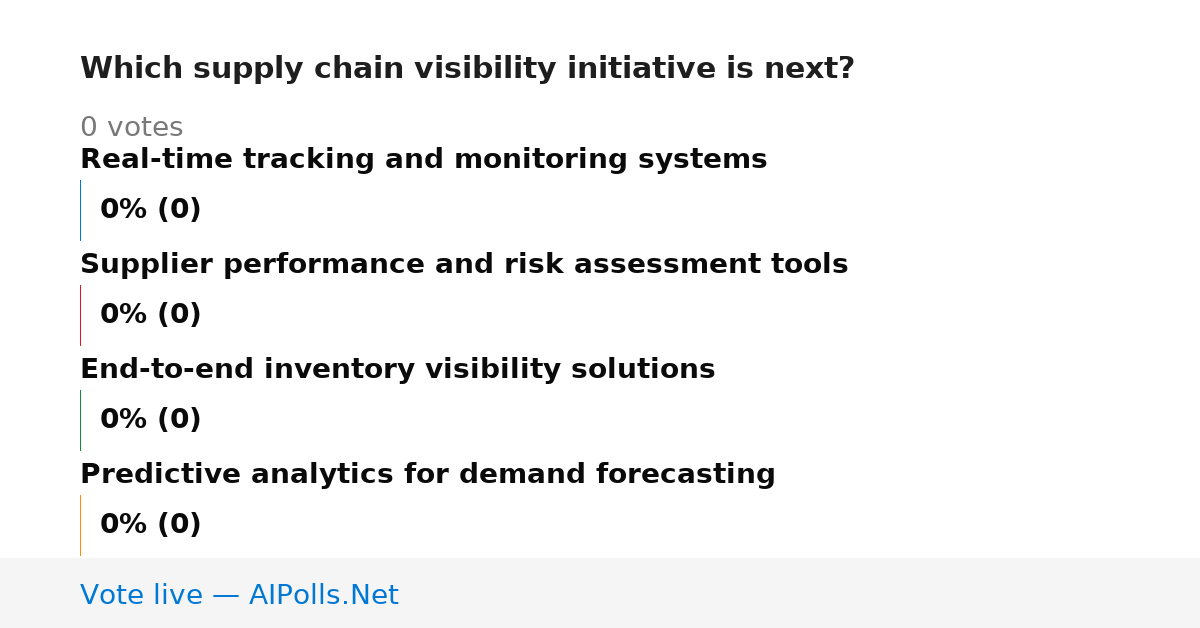
Task: Click the gray footer banner area
Action: pyautogui.click(x=600, y=593)
